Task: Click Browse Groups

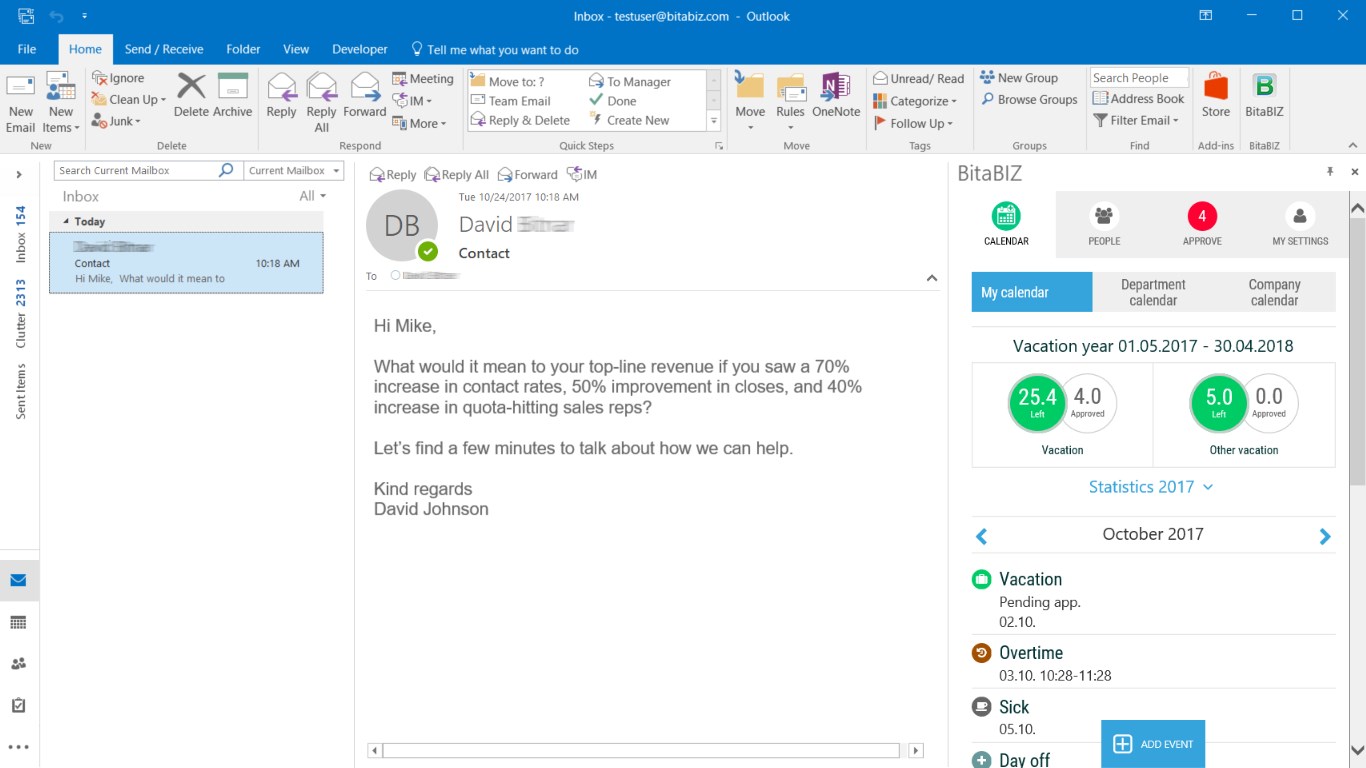Action: (1029, 100)
